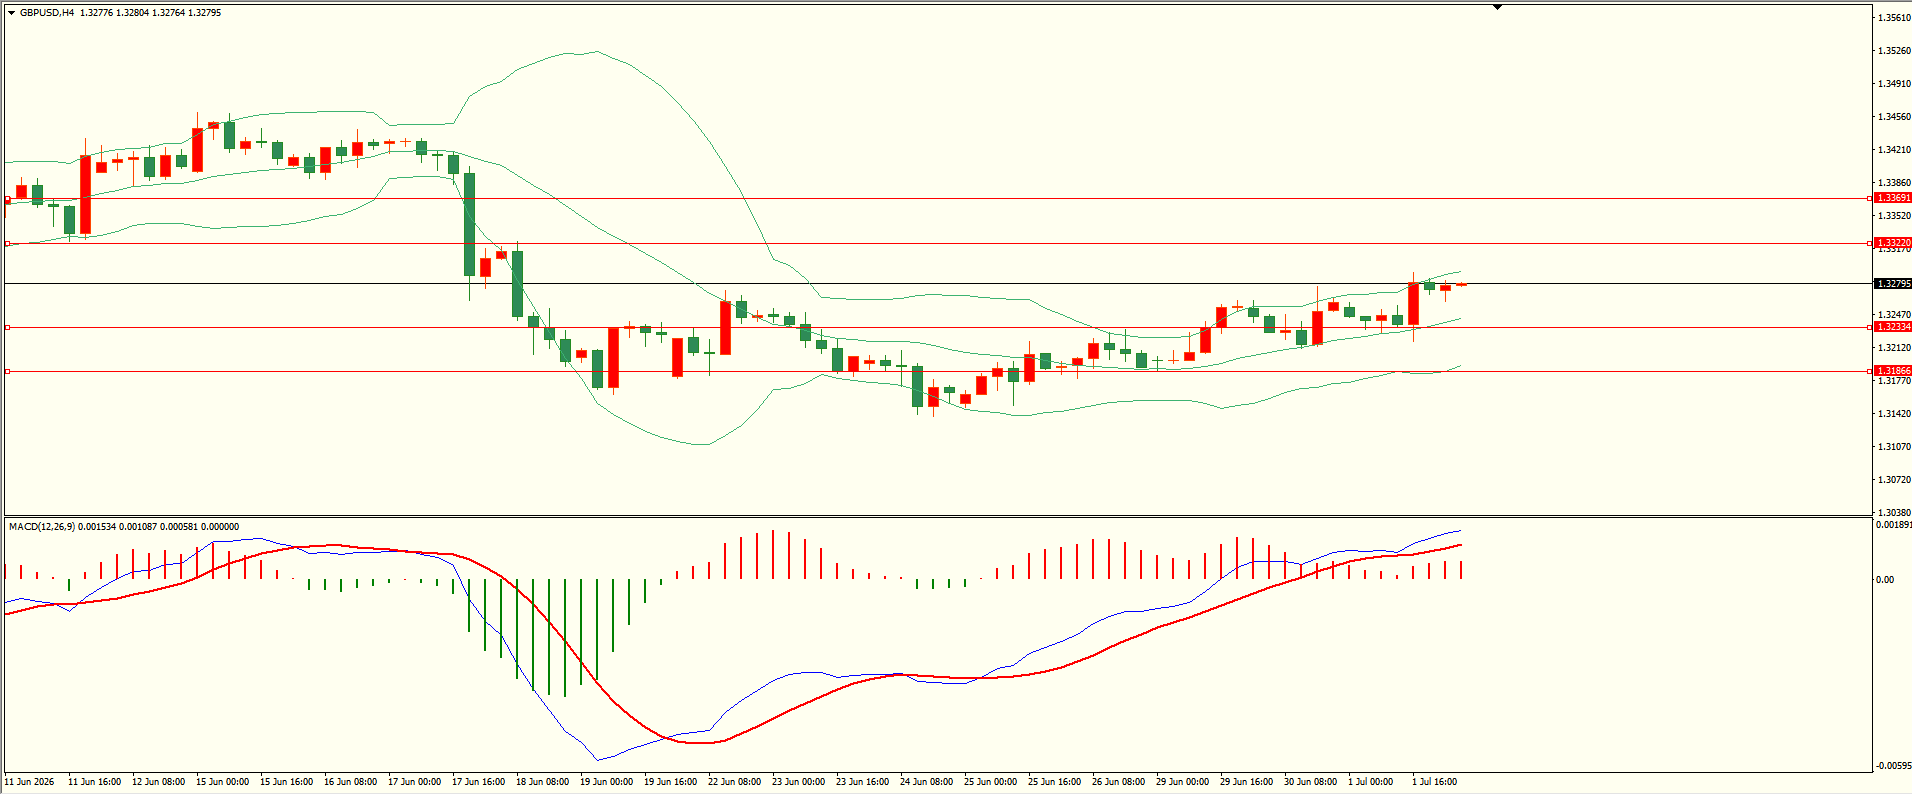Select left square handle of 1.31866 line
The width and height of the screenshot is (1912, 795).
pos(8,371)
